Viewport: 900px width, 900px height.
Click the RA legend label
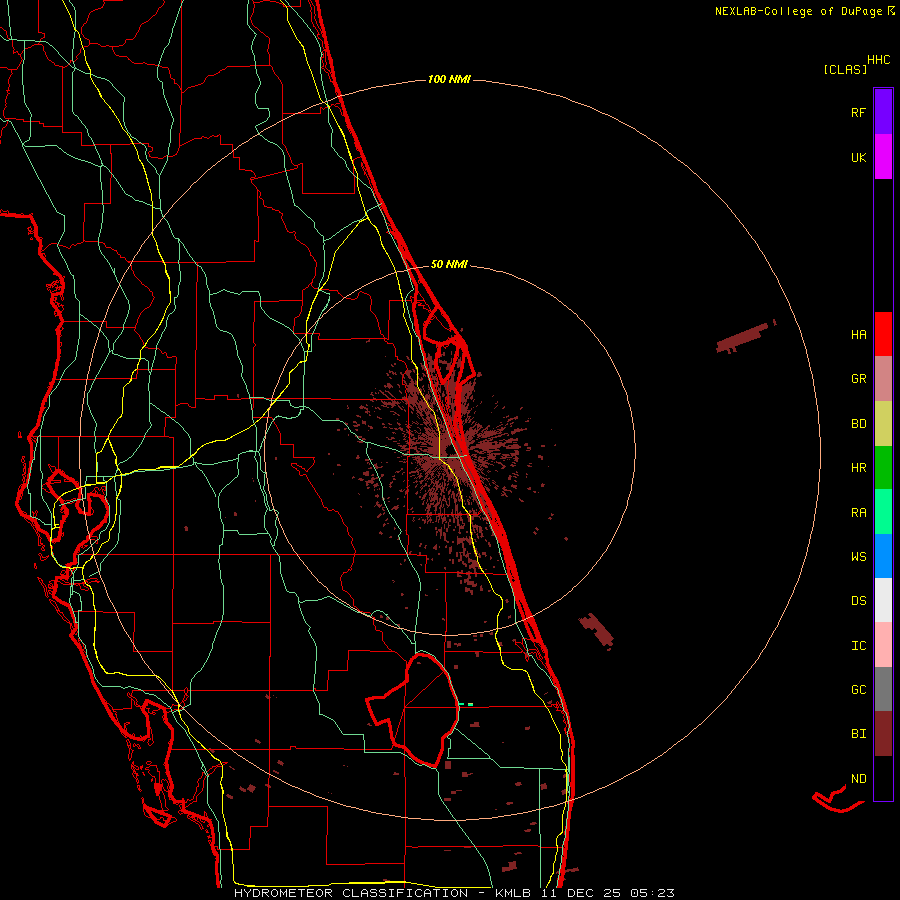pyautogui.click(x=858, y=513)
